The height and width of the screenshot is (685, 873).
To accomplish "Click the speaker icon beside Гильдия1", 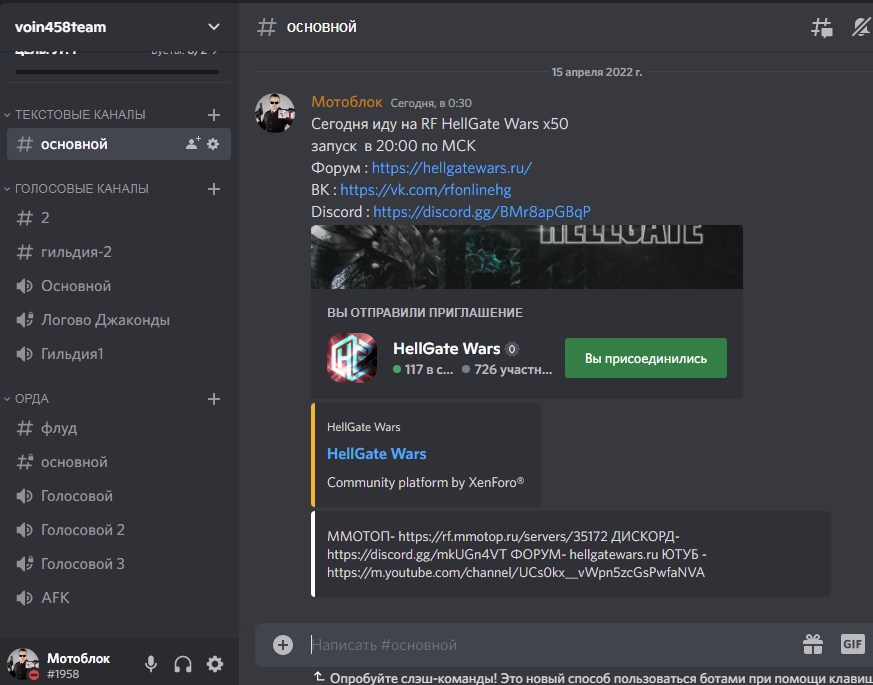I will click(x=24, y=354).
